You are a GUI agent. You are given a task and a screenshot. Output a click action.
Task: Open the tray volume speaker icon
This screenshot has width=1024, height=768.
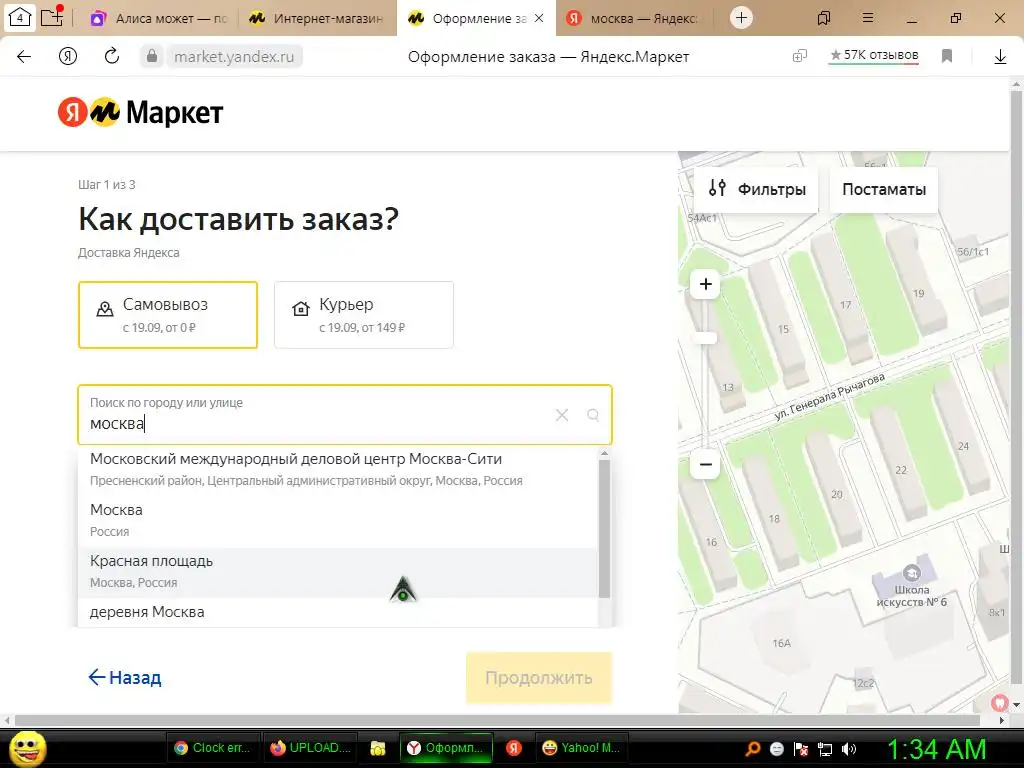click(x=849, y=749)
